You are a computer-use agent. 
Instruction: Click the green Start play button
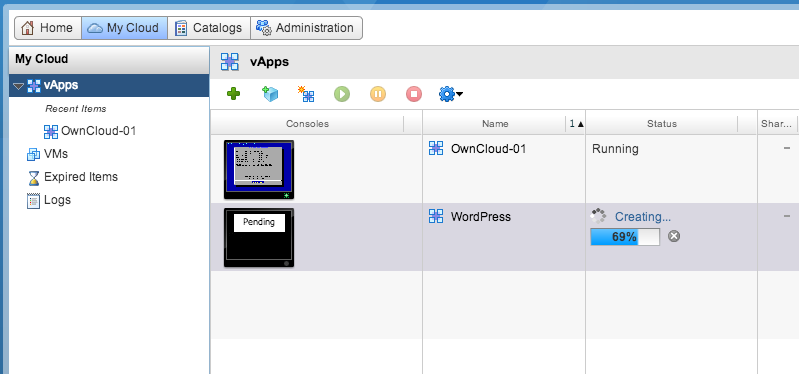342,94
